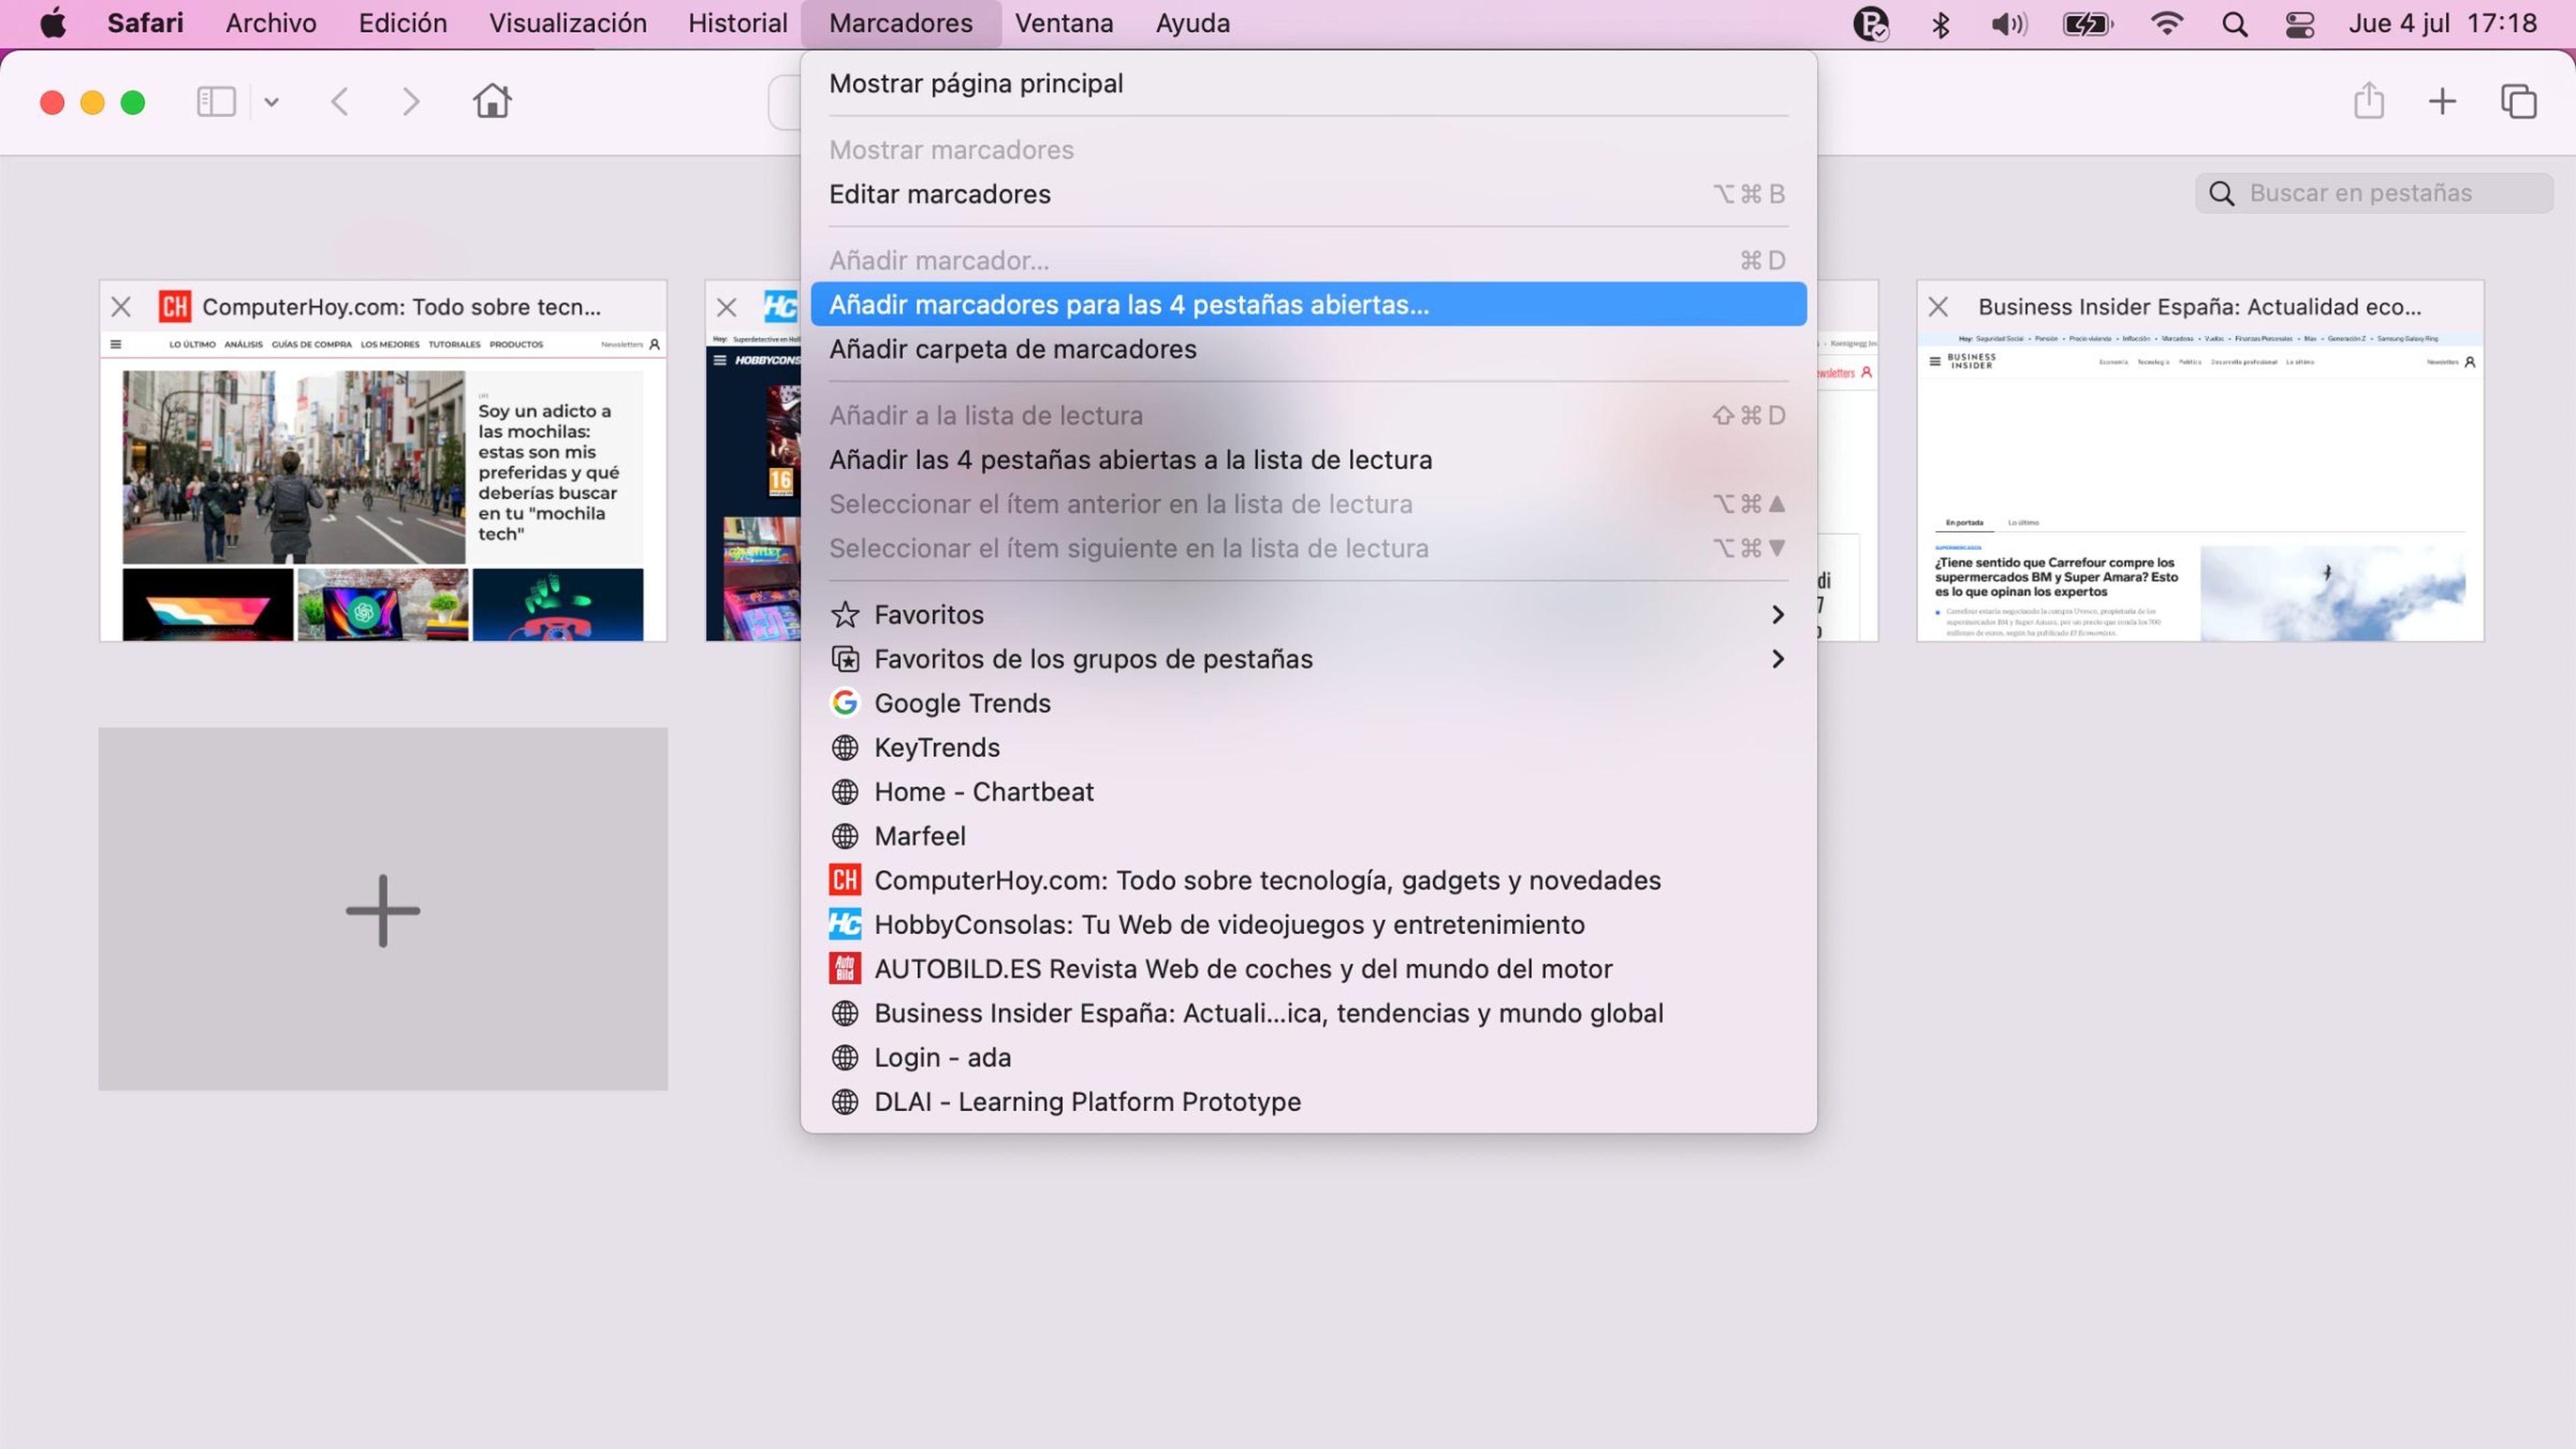Open the Login - ada bookmark
This screenshot has height=1449, width=2576.
(1308, 1057)
